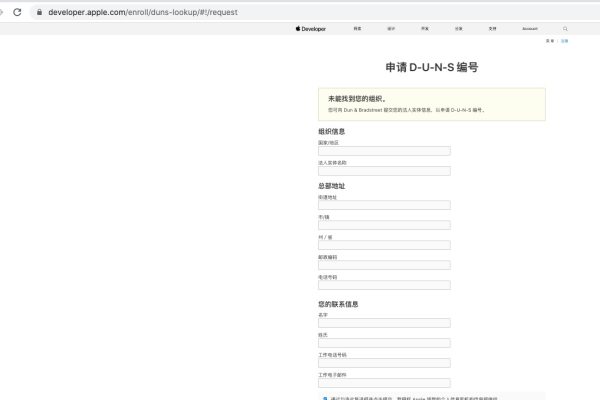
Task: Click the lock icon in the address bar
Action: (39, 12)
